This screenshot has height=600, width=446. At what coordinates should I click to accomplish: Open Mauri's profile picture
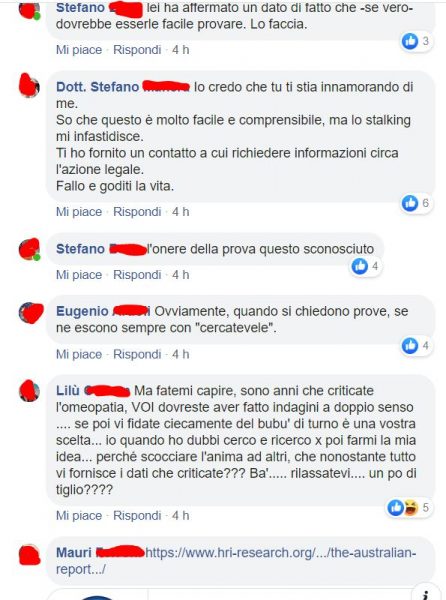[29, 555]
